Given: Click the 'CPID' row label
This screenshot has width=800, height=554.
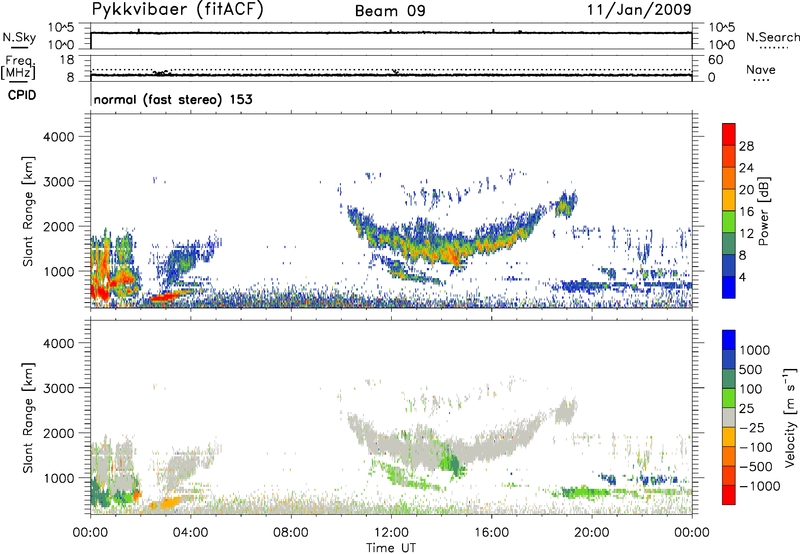Looking at the screenshot, I should point(22,96).
